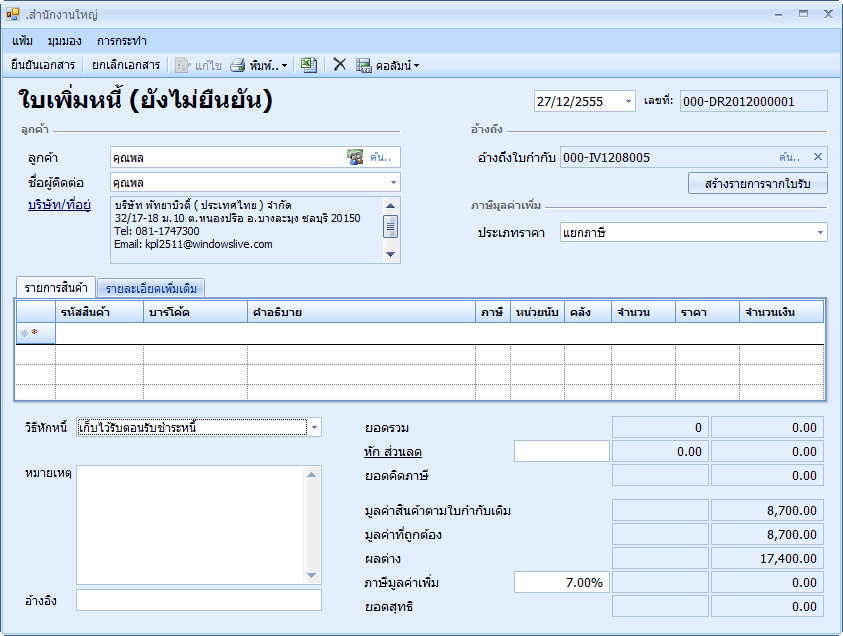Expand the date picker dropdown 27/12/2555
The width and height of the screenshot is (843, 636).
tap(628, 101)
